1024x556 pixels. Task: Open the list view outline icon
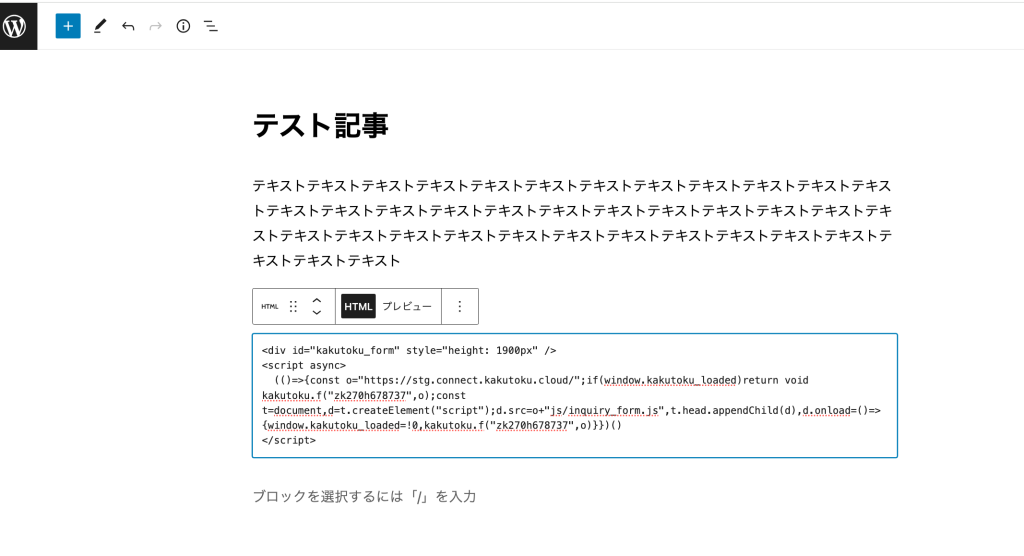(211, 26)
